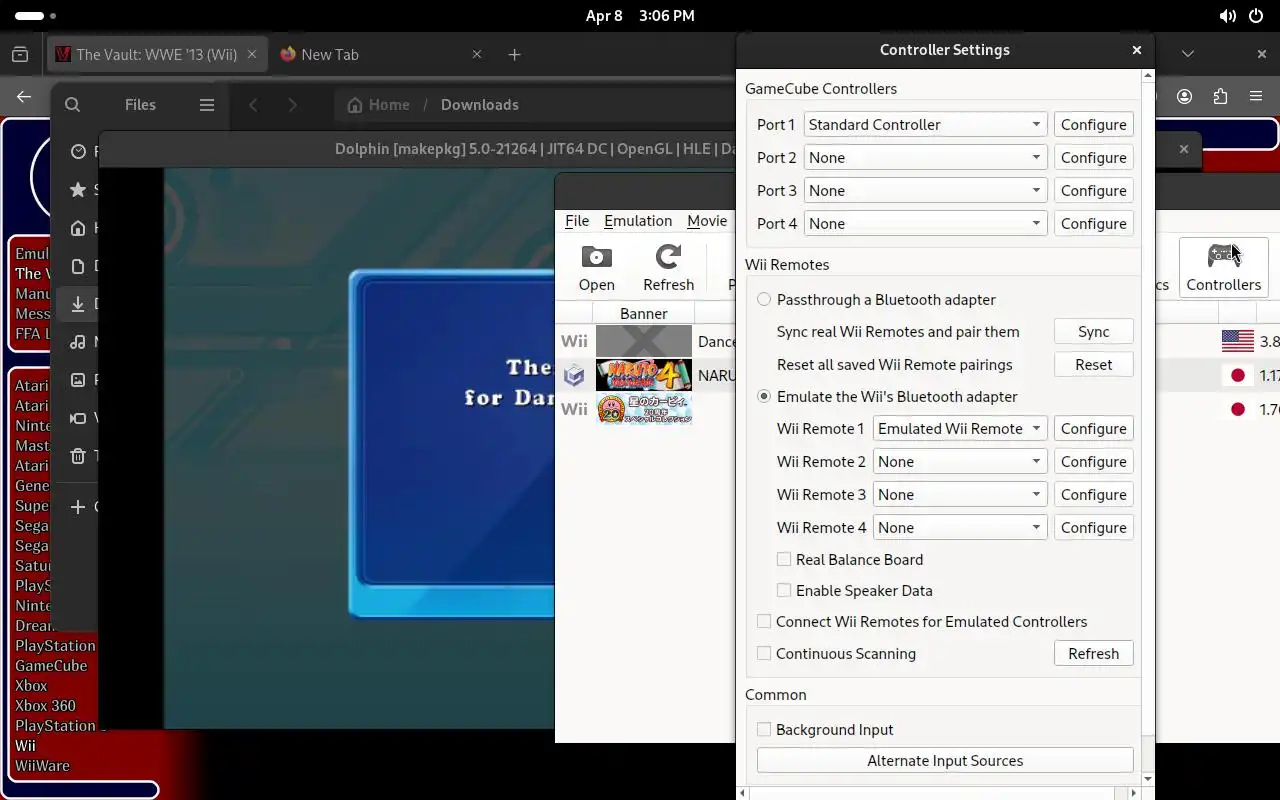Click the GameCube platform icon in game list
The width and height of the screenshot is (1280, 800).
coord(574,375)
